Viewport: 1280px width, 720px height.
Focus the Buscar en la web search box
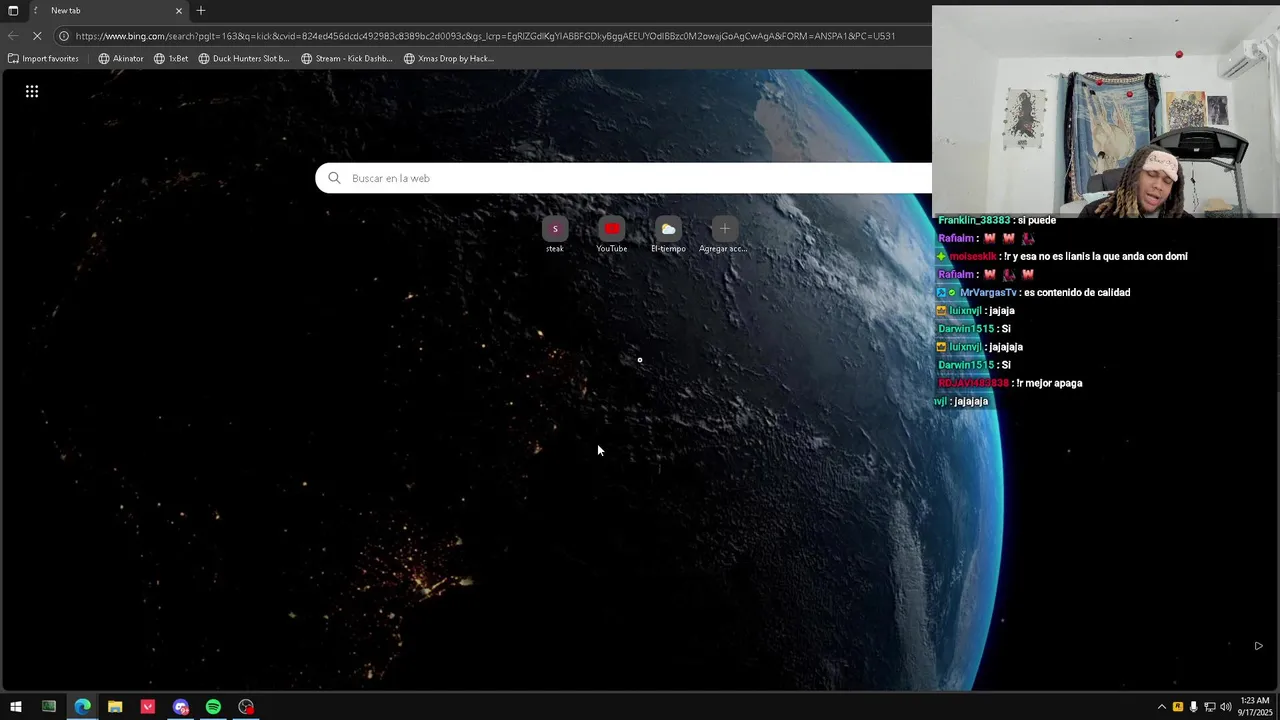(624, 178)
